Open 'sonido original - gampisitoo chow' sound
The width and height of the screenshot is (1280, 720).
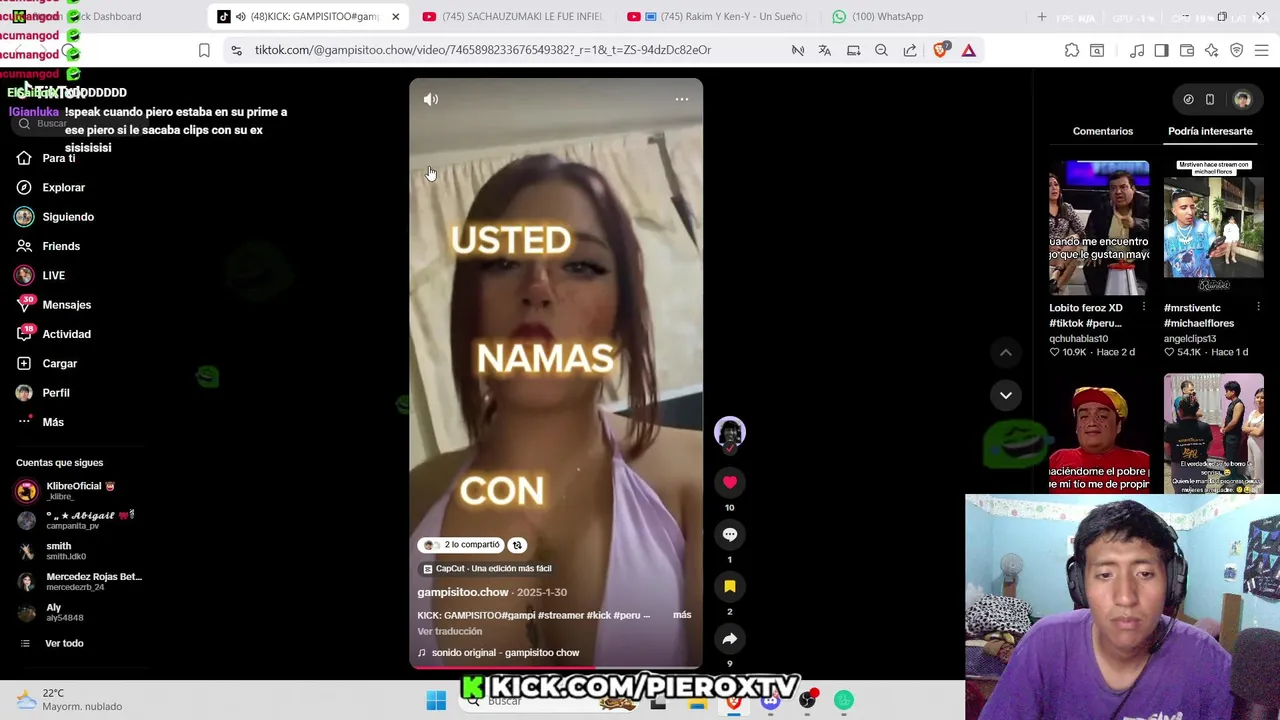click(505, 653)
